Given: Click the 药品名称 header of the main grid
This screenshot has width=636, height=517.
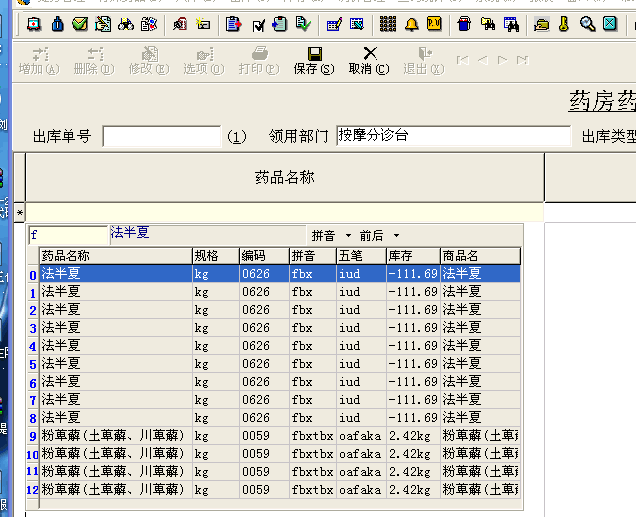Looking at the screenshot, I should 284,177.
